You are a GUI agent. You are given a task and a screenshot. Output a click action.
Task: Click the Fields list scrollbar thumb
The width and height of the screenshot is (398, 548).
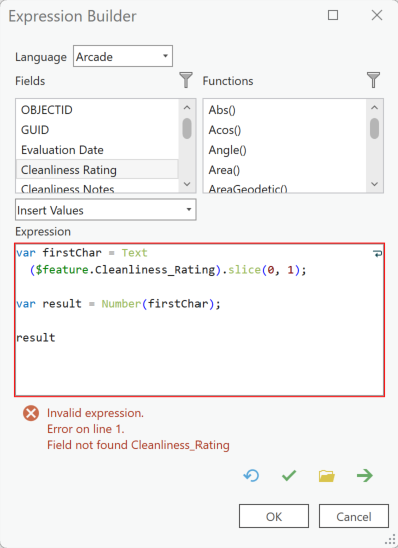tap(187, 128)
